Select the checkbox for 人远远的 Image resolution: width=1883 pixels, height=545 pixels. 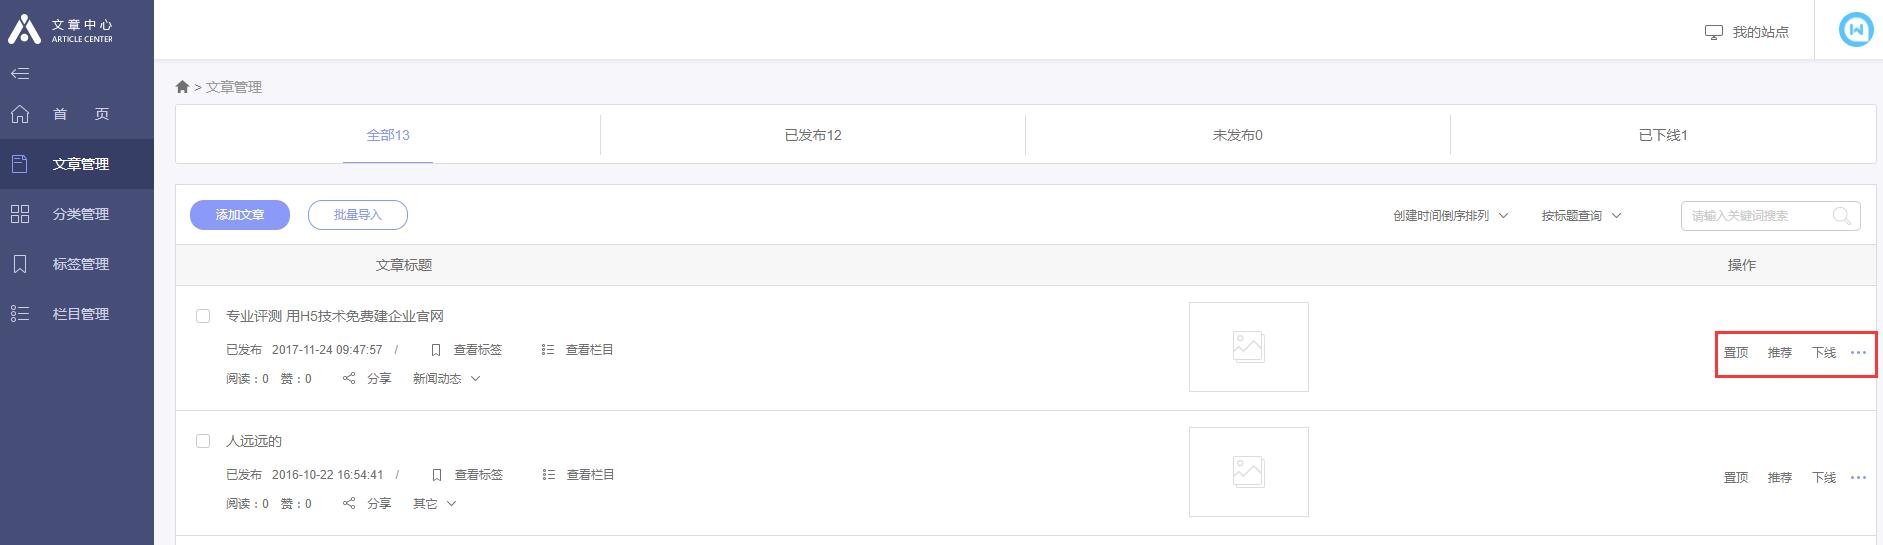[x=203, y=441]
